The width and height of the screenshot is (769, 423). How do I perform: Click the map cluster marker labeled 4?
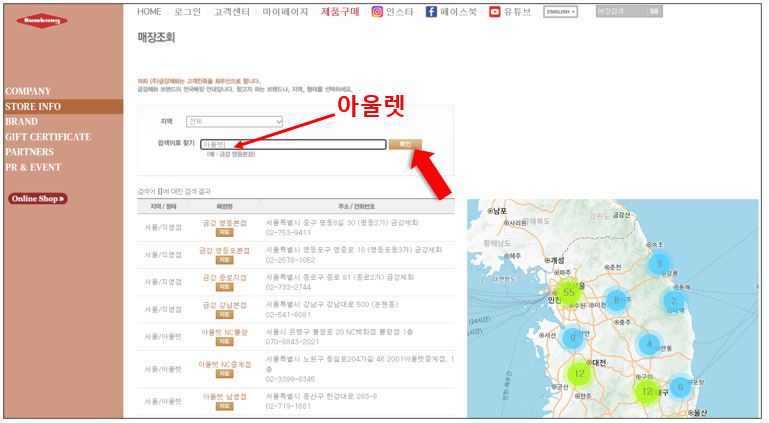[x=649, y=344]
